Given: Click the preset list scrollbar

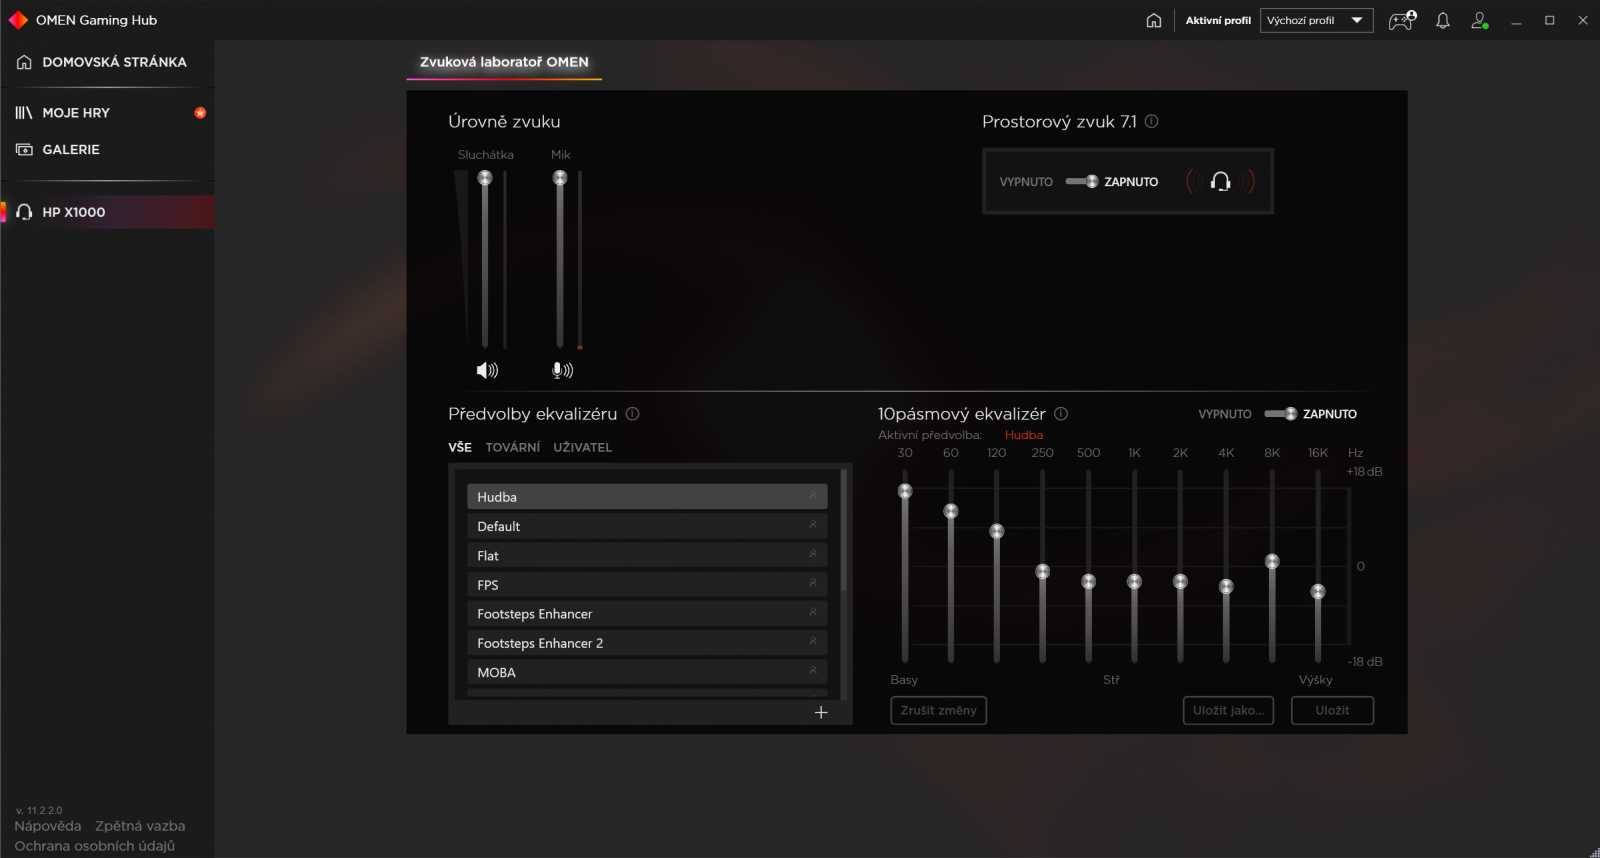Looking at the screenshot, I should [844, 530].
